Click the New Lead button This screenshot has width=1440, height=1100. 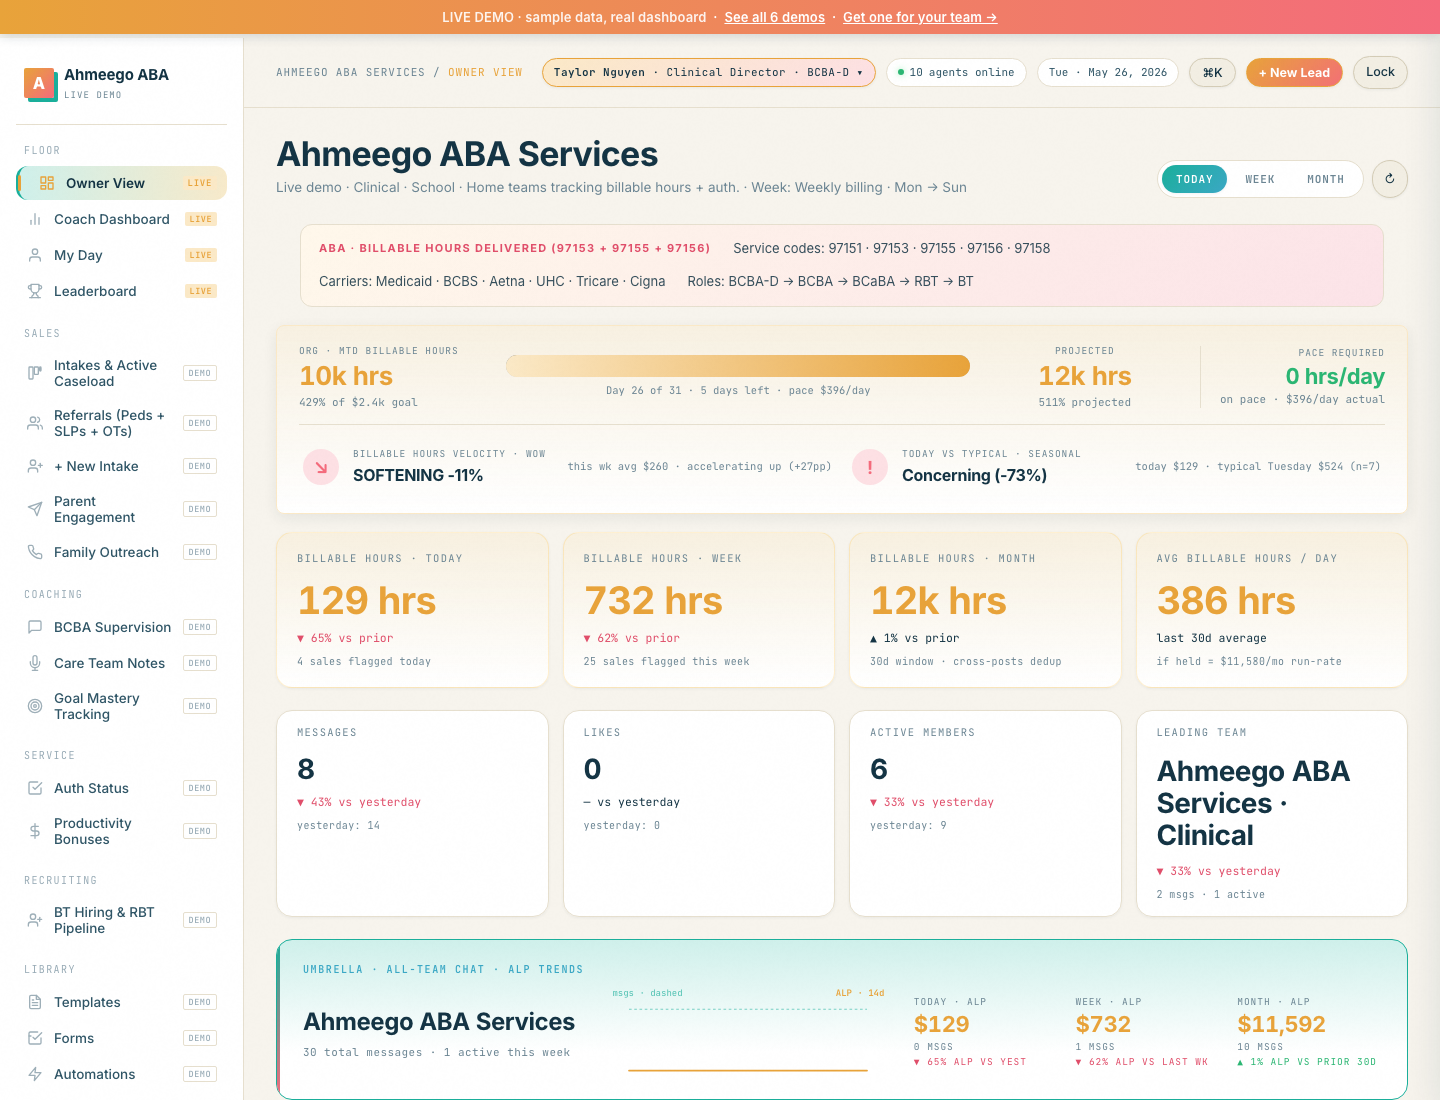(1294, 72)
